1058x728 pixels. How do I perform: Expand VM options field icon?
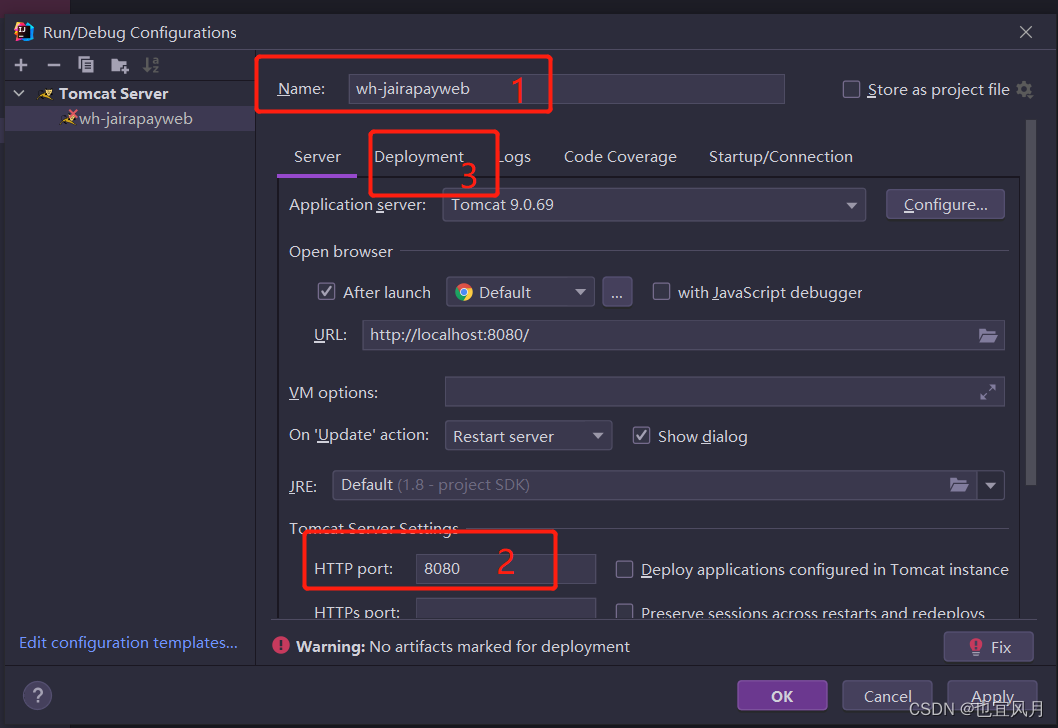pos(988,392)
